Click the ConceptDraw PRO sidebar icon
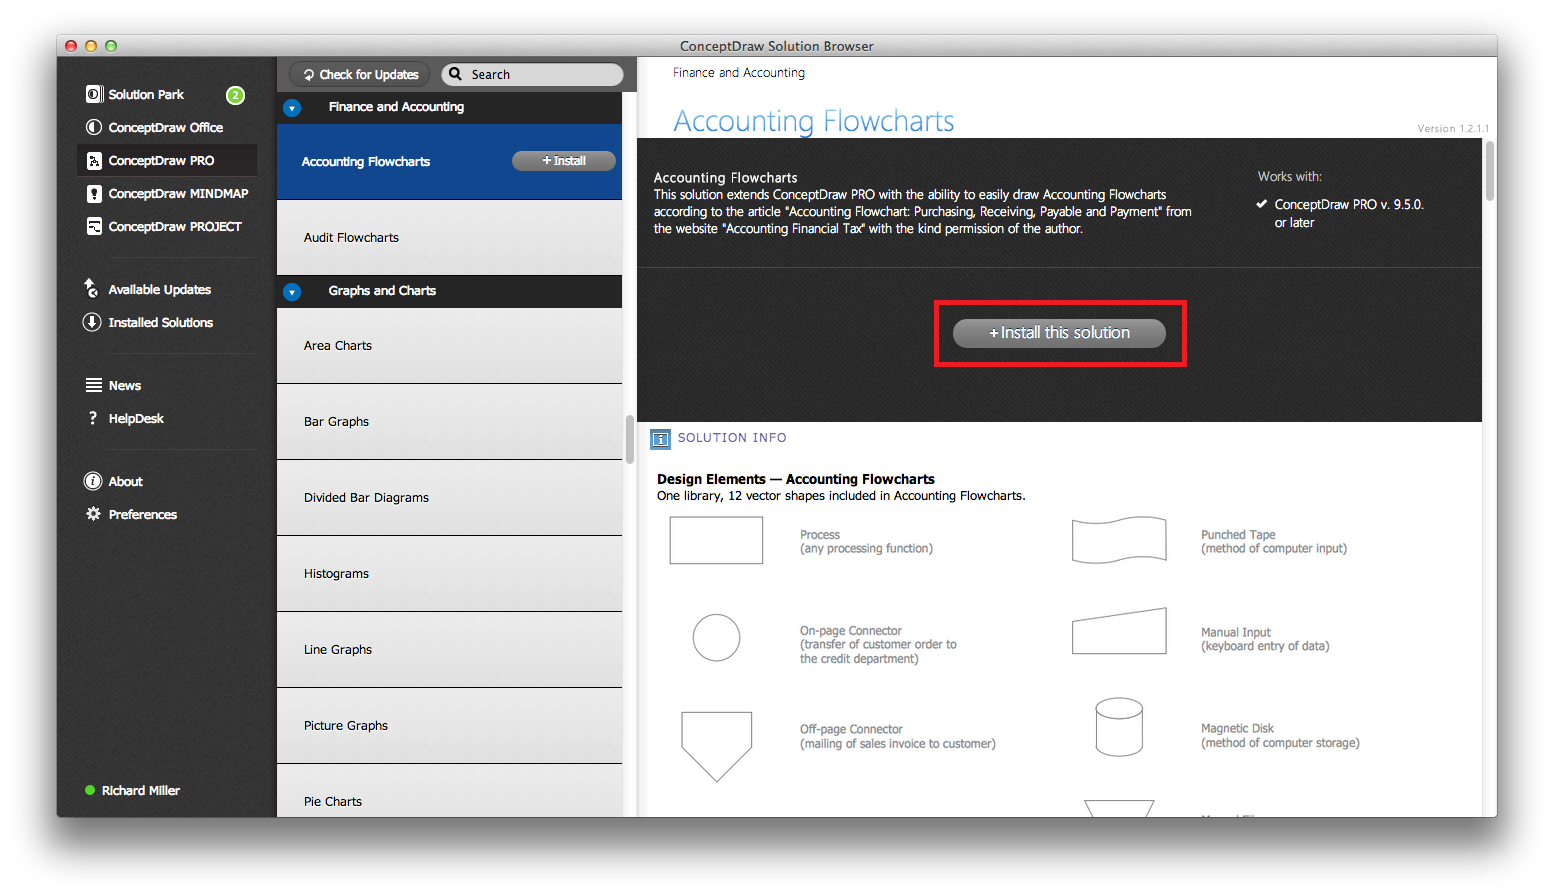Screen dimensions: 1554x896 [x=94, y=160]
